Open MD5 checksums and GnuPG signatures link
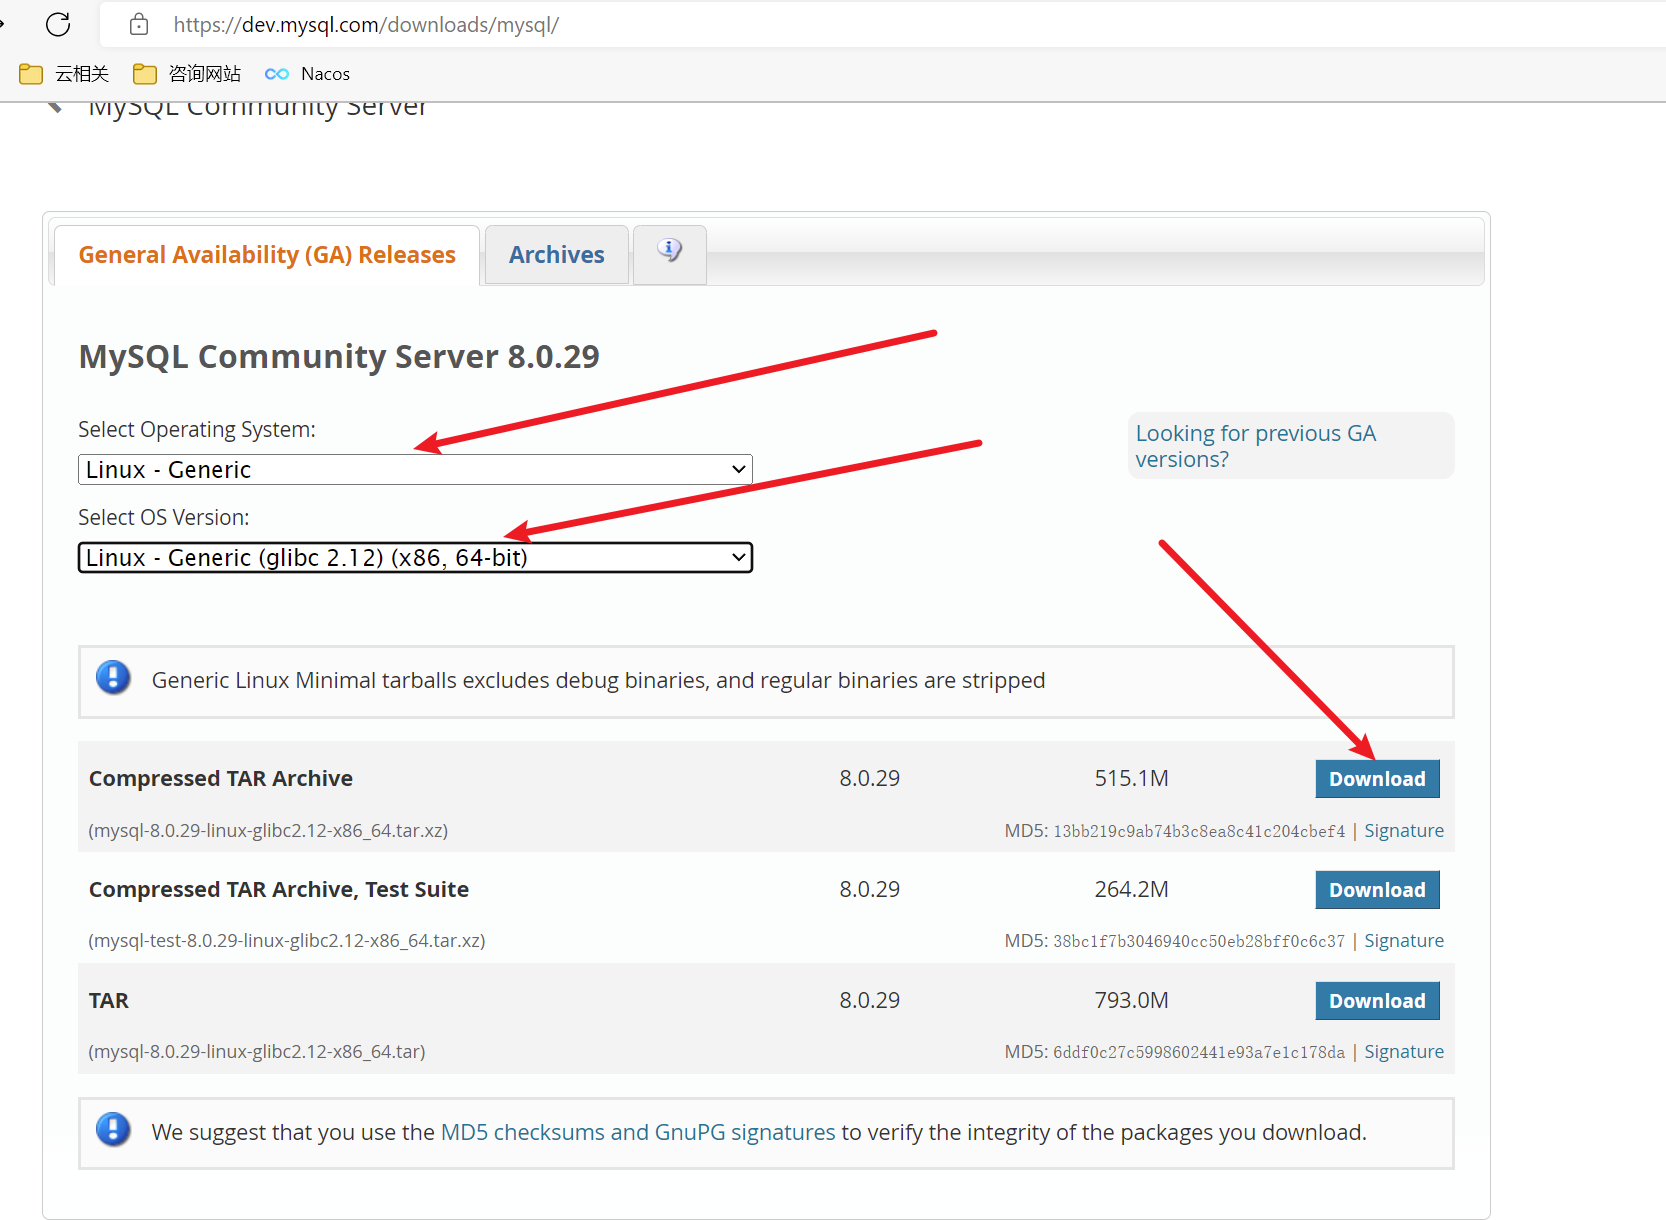1666x1220 pixels. 638,1132
